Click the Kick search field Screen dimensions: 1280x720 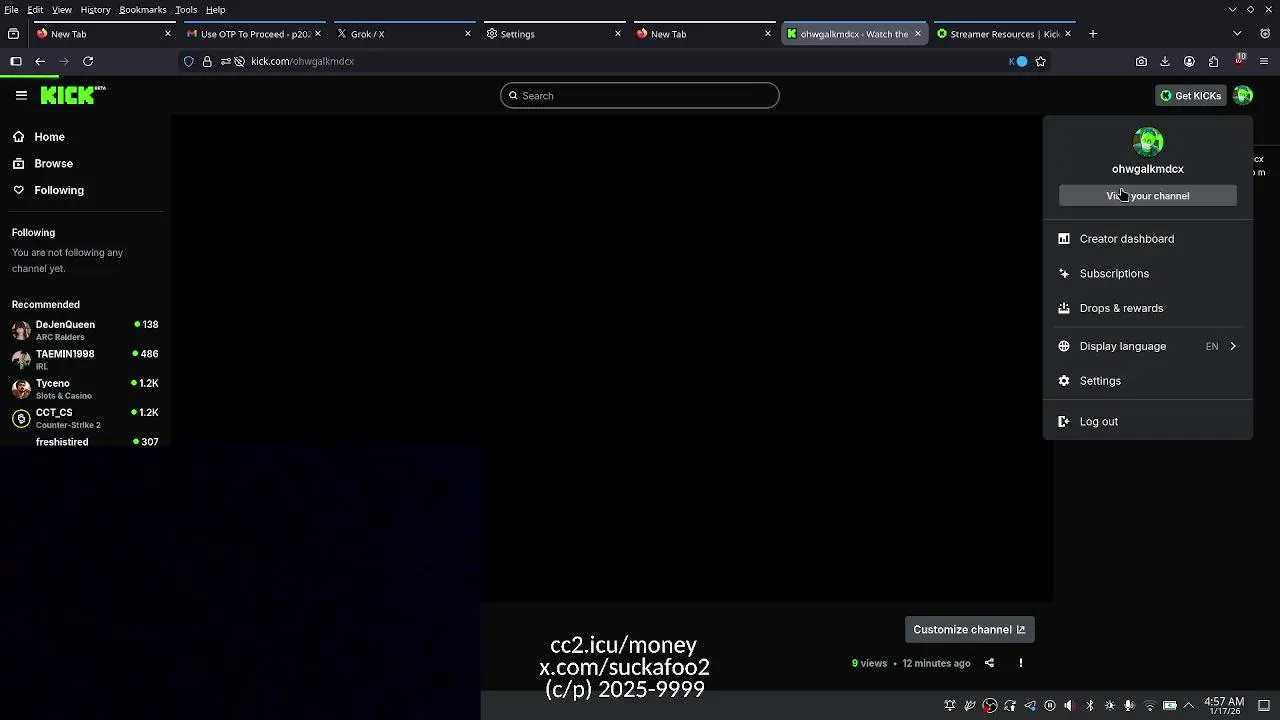(x=640, y=95)
